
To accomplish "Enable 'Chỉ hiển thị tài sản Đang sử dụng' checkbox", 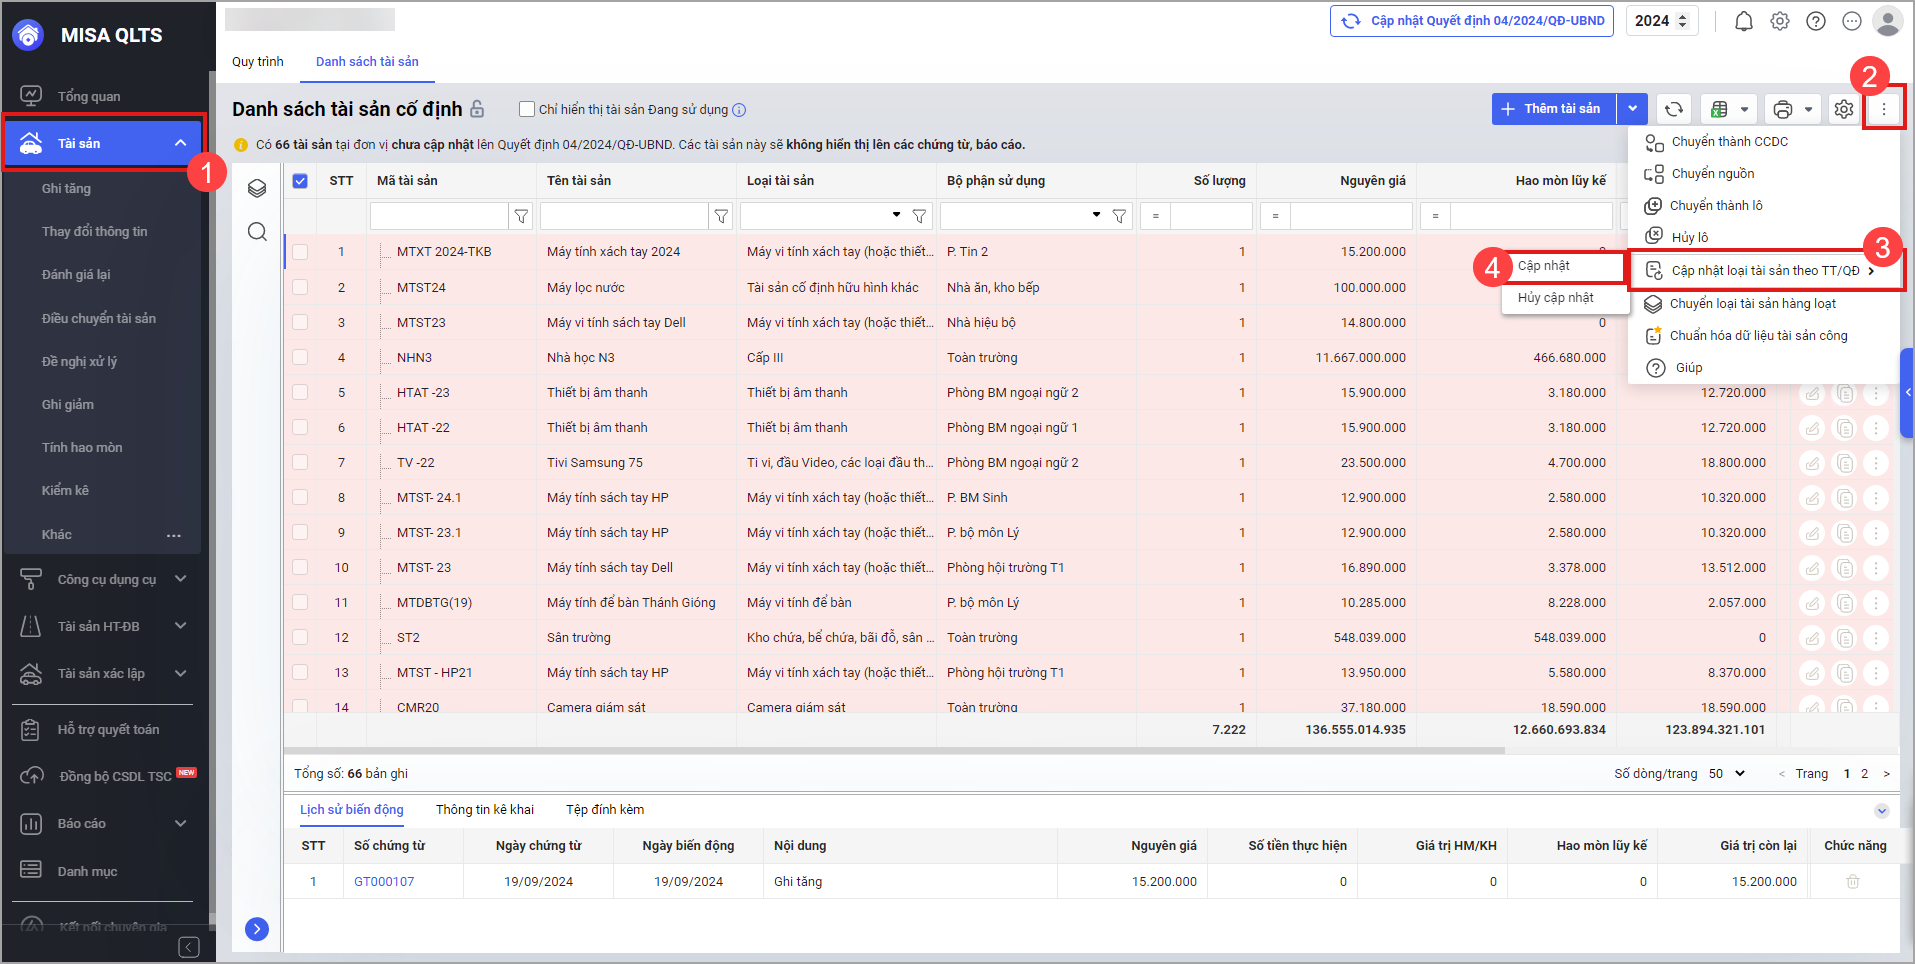I will tap(527, 109).
